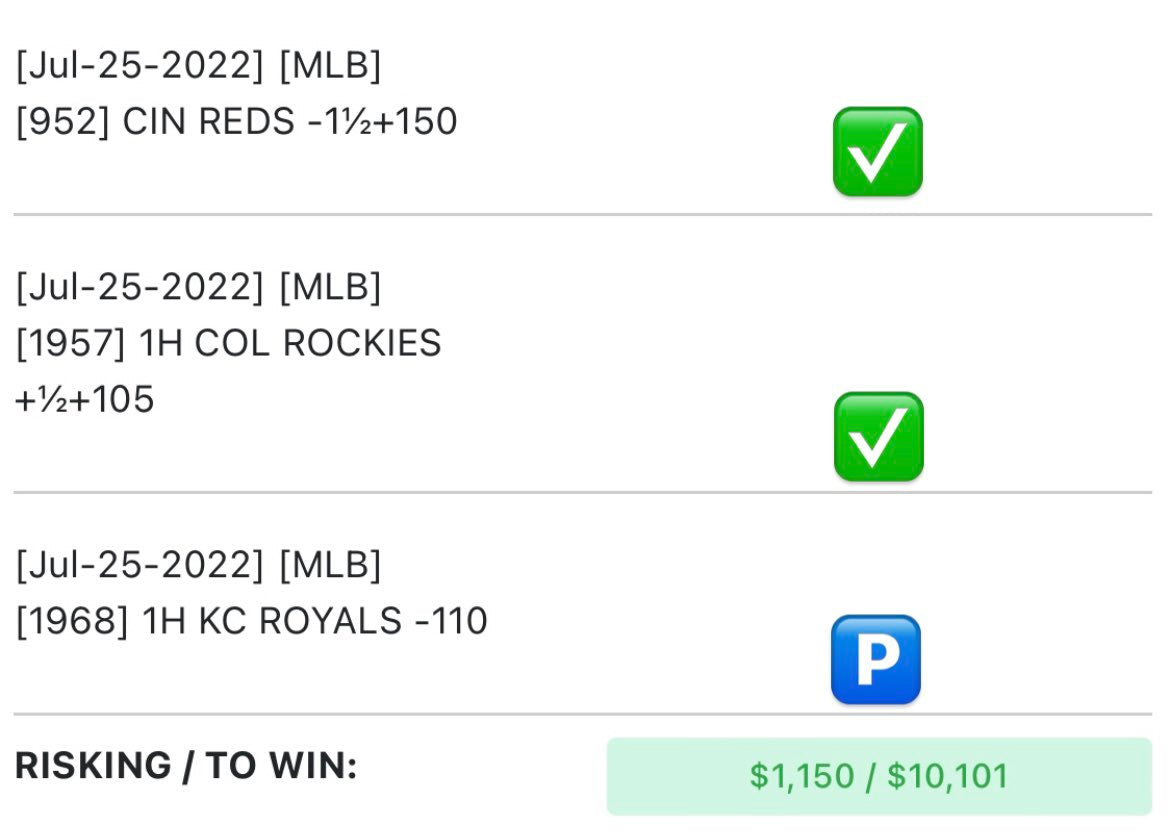The image size is (1170, 839).
Task: Click the MLB tag above the Royals bet
Action: tap(330, 565)
